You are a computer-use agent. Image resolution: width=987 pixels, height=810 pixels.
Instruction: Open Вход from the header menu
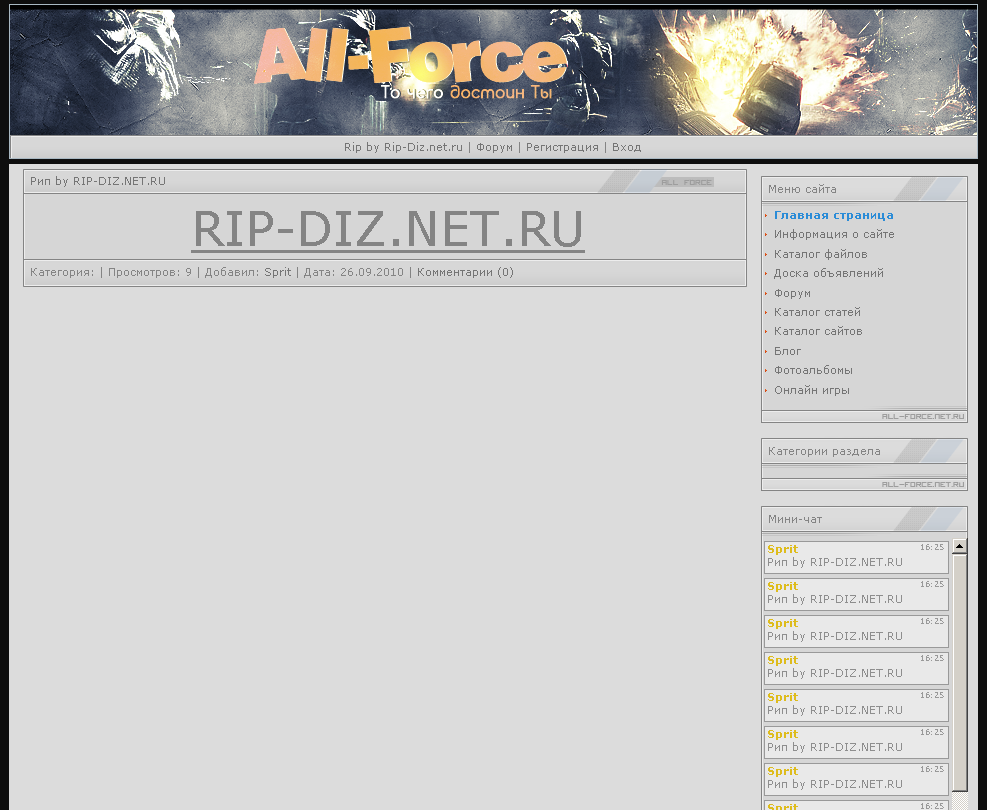(626, 146)
